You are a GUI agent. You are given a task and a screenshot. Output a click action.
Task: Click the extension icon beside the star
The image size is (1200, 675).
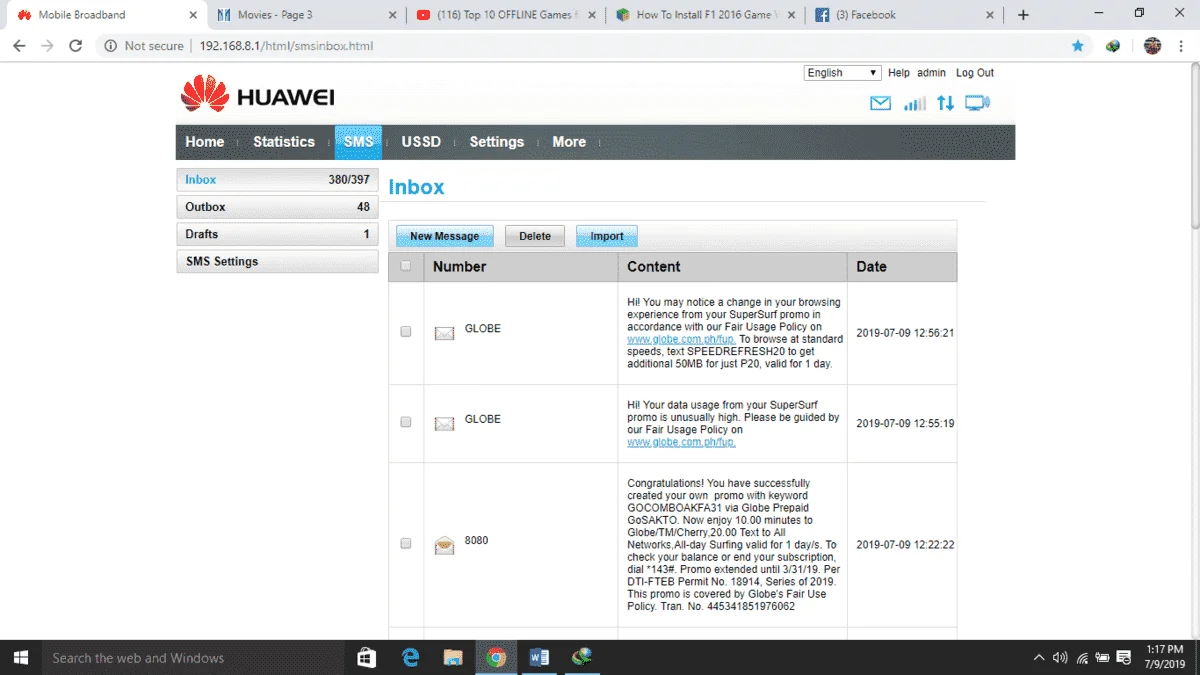[x=1113, y=46]
